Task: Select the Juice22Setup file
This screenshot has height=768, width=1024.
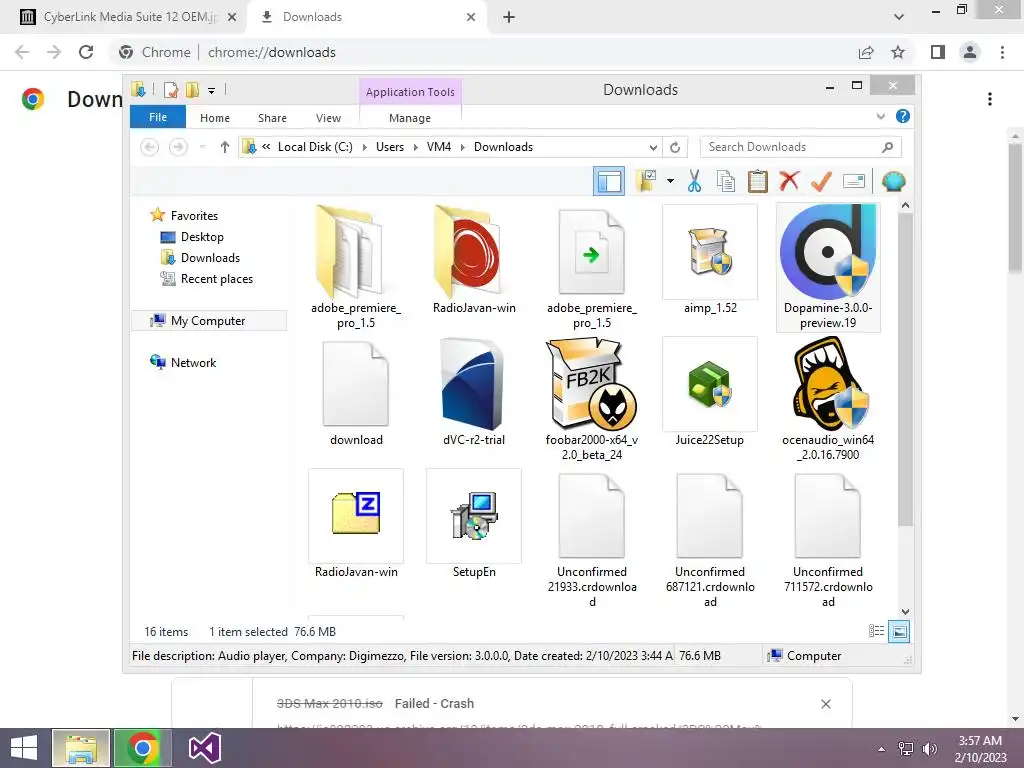Action: [x=710, y=392]
